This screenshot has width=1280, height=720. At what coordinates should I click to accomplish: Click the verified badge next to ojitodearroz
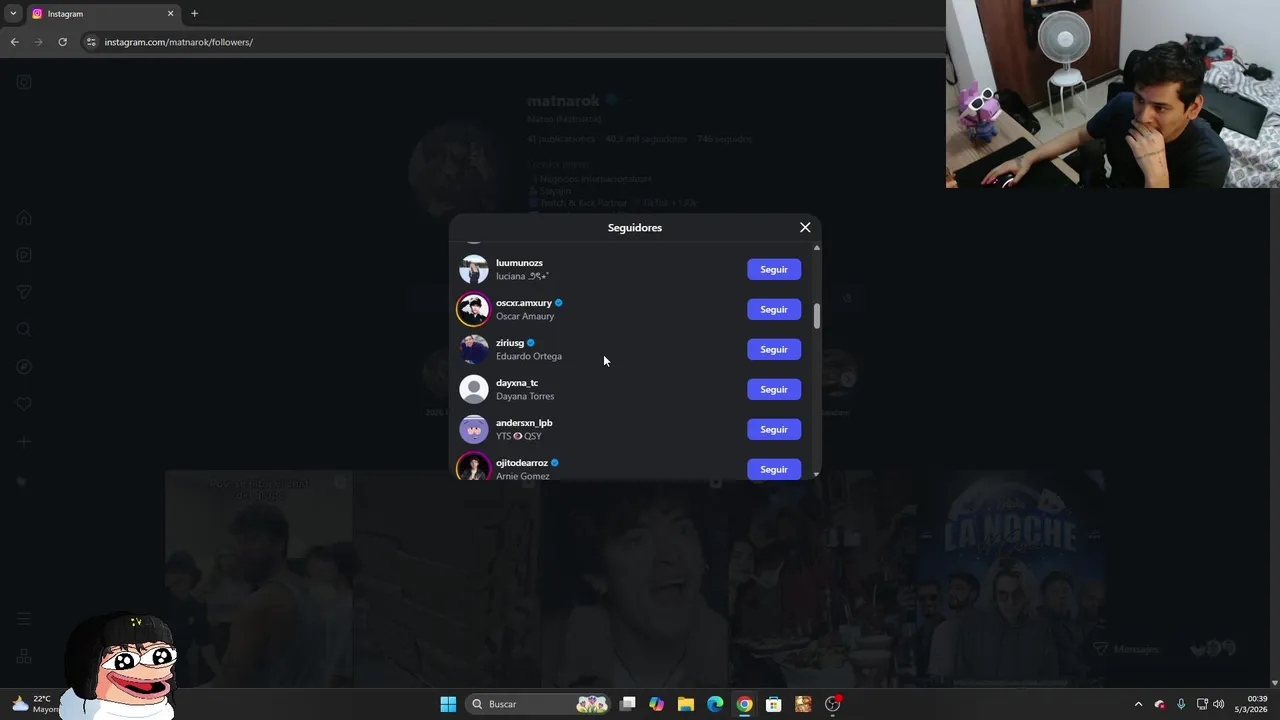pyautogui.click(x=555, y=463)
